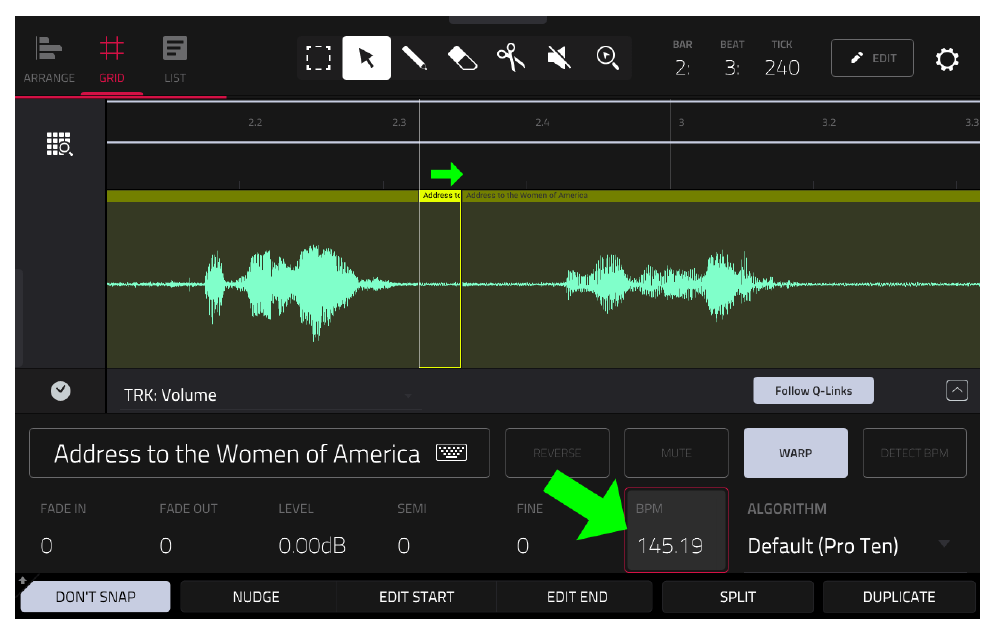Open settings with the gear icon

pos(947,59)
